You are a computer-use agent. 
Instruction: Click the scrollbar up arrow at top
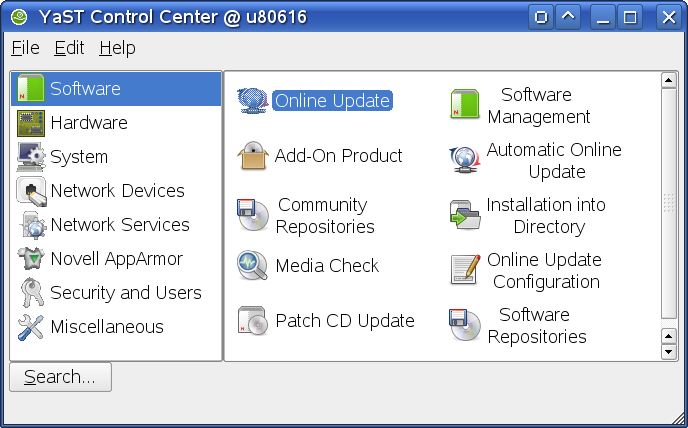pos(668,80)
